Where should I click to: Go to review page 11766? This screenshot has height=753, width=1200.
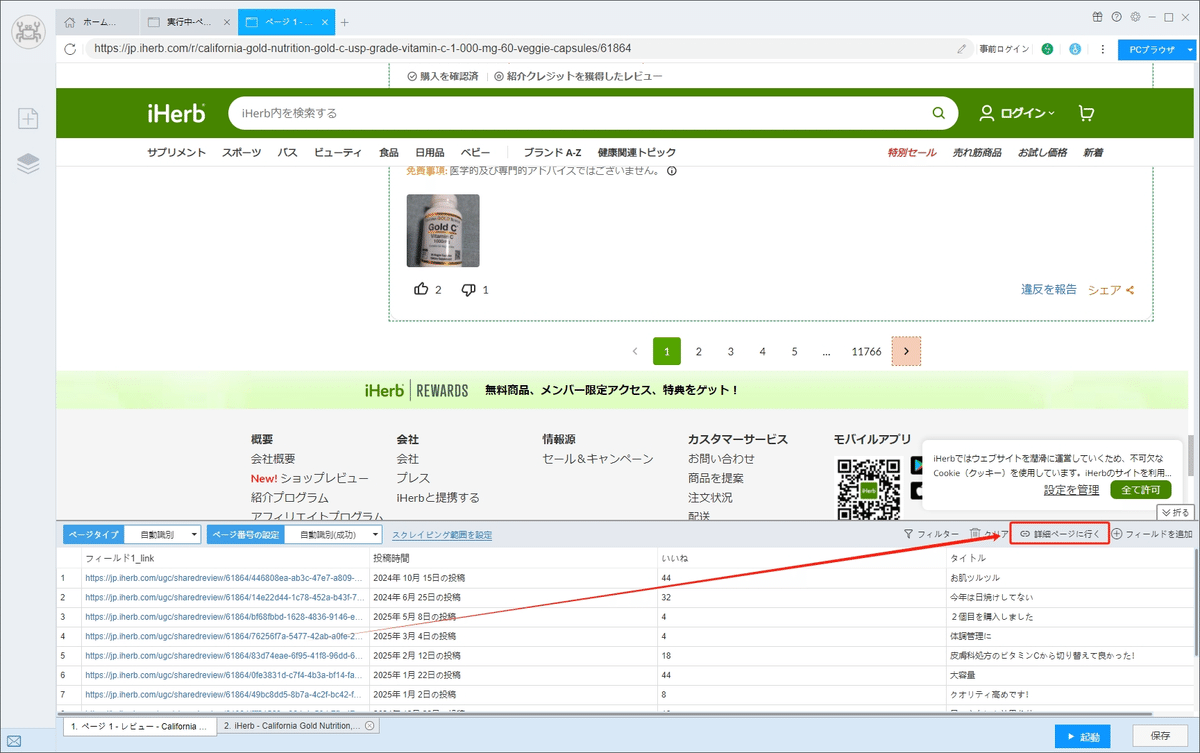point(866,351)
